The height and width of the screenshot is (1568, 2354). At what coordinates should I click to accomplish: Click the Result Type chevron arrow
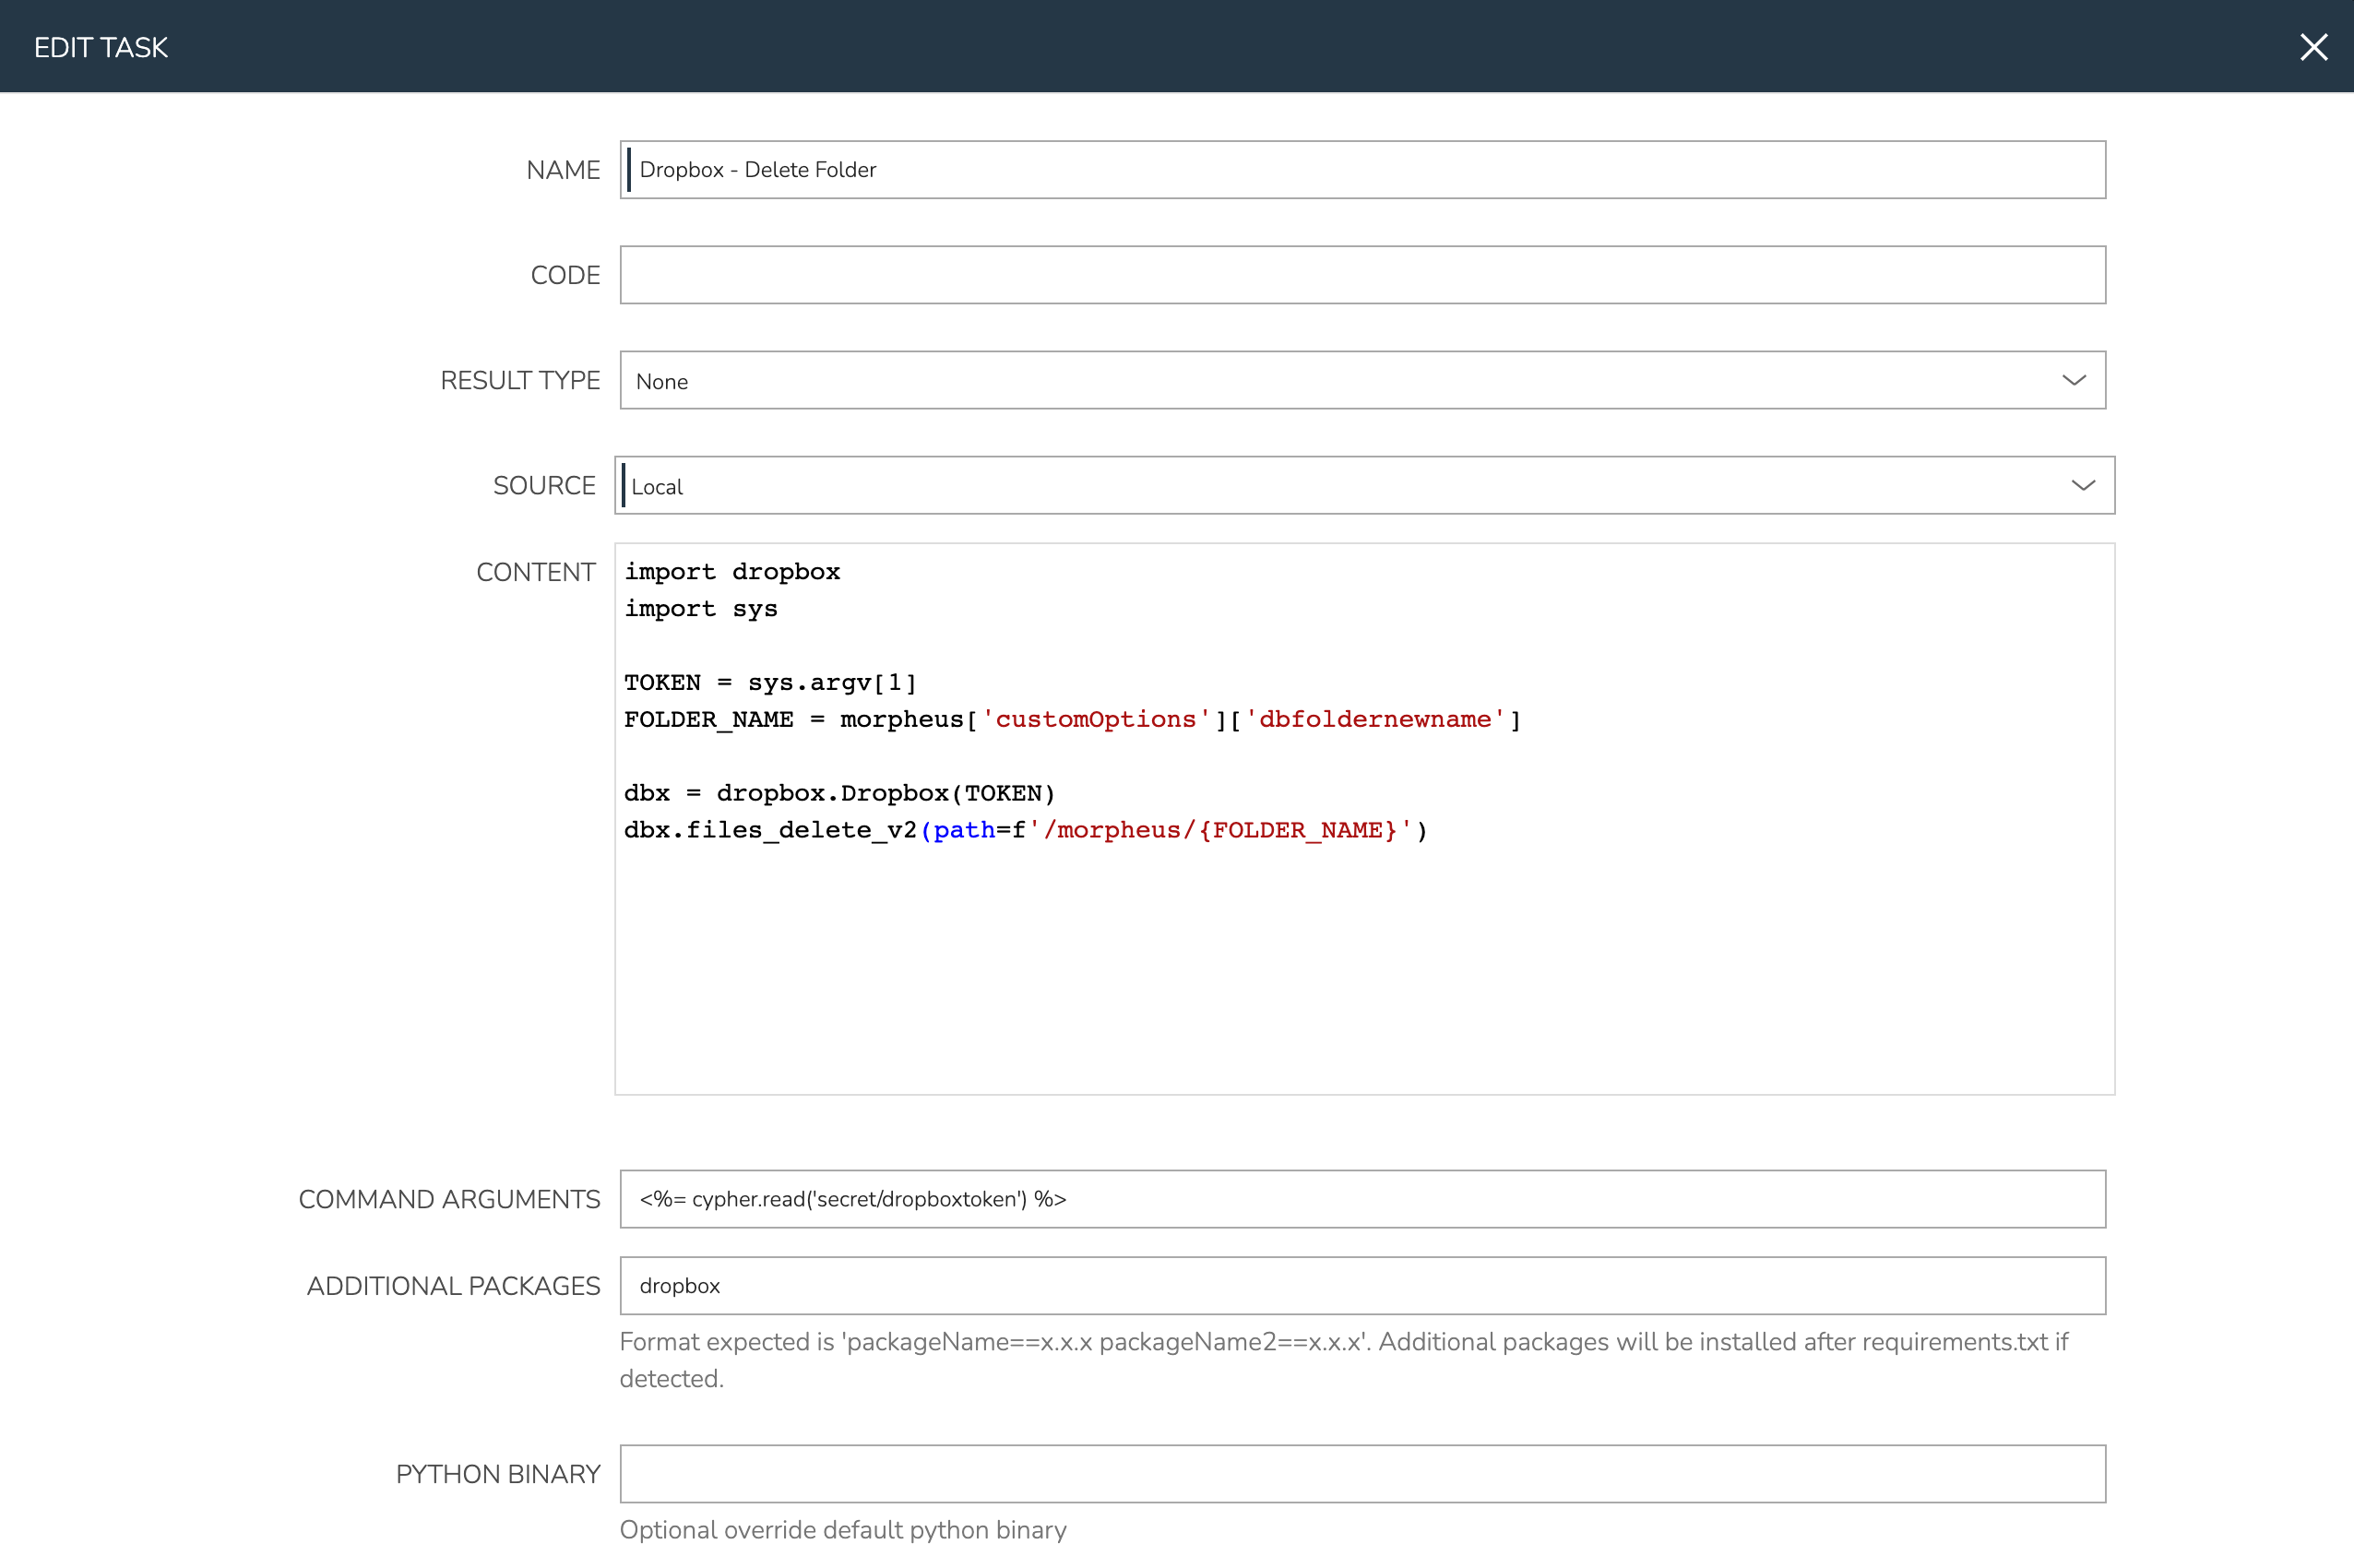2074,380
